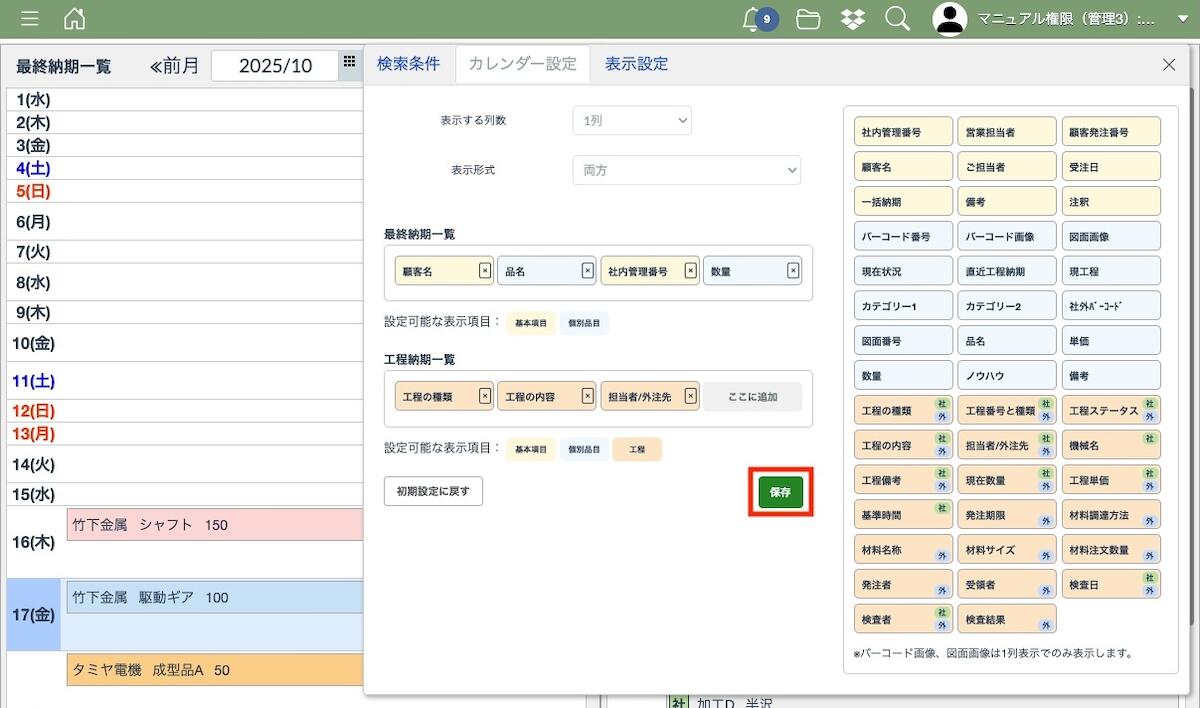1200x708 pixels.
Task: Select the orange 工程 category swatch
Action: tap(637, 450)
